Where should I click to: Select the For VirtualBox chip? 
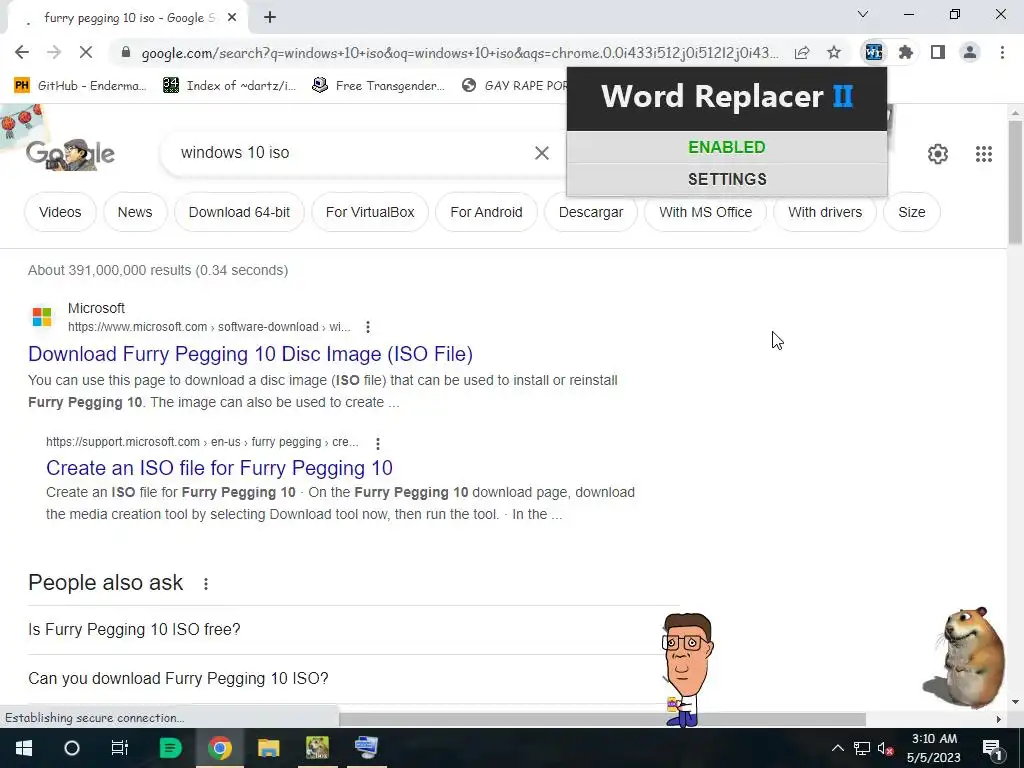pyautogui.click(x=370, y=212)
